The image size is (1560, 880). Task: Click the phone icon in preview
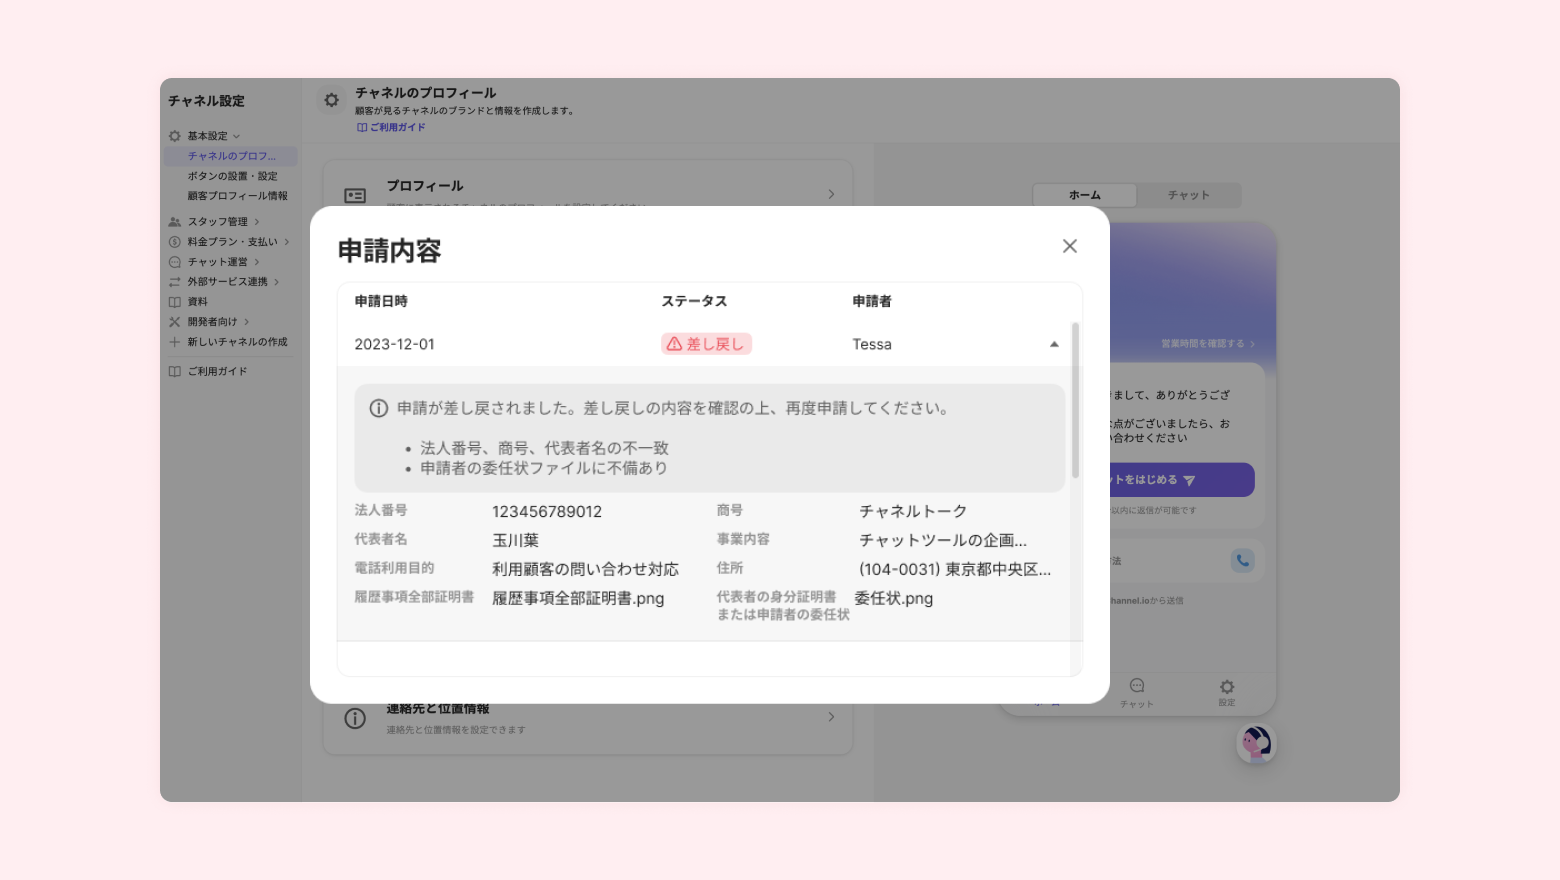pyautogui.click(x=1242, y=561)
